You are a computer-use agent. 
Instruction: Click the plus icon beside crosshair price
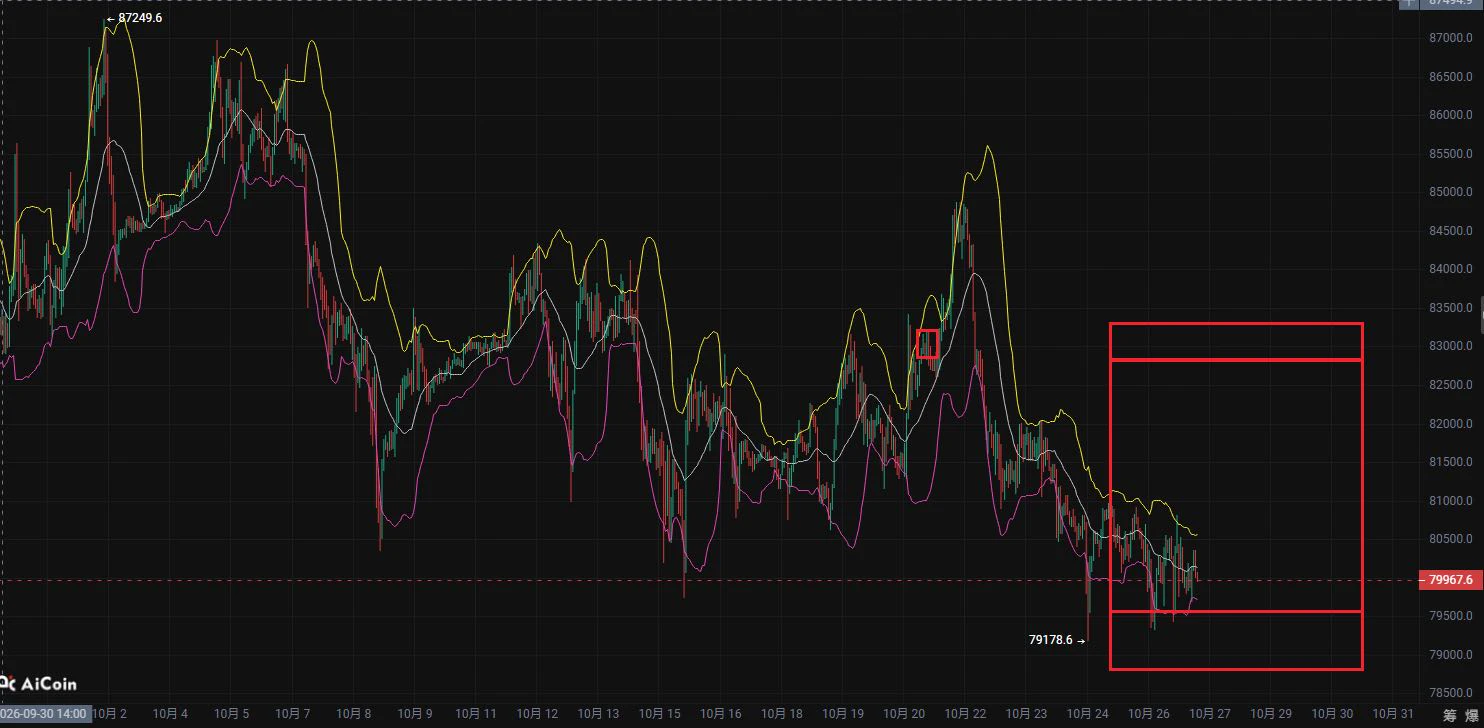[1409, 3]
